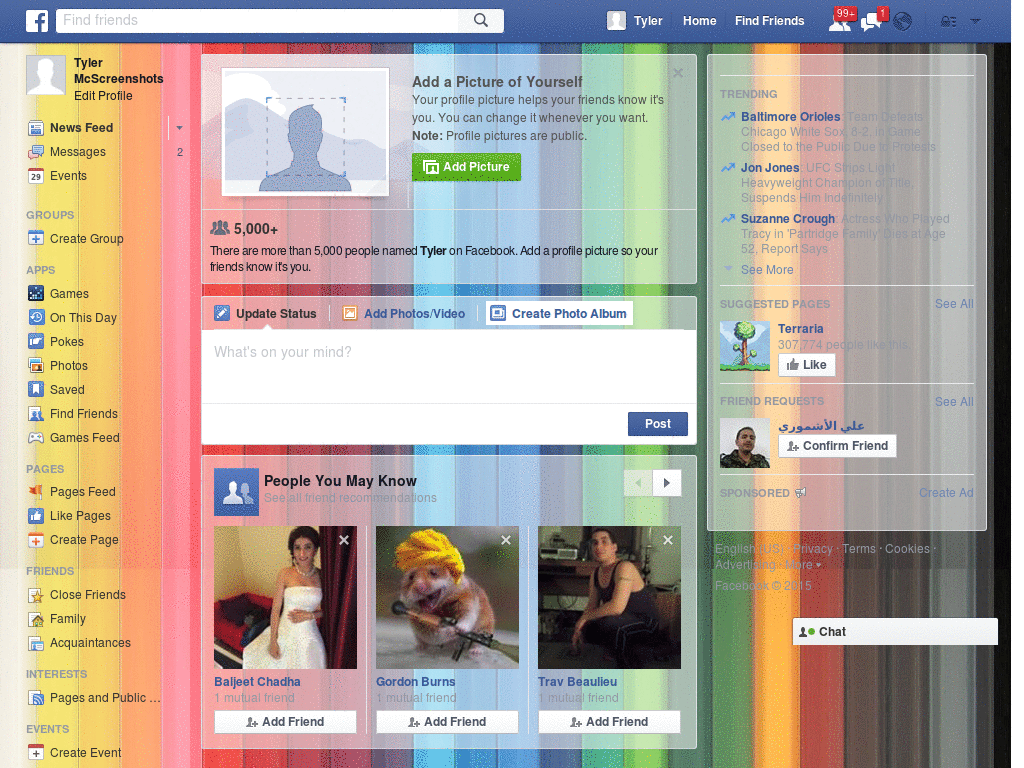Open Baltimore Orioles trending topic
The width and height of the screenshot is (1024, 768).
[790, 117]
